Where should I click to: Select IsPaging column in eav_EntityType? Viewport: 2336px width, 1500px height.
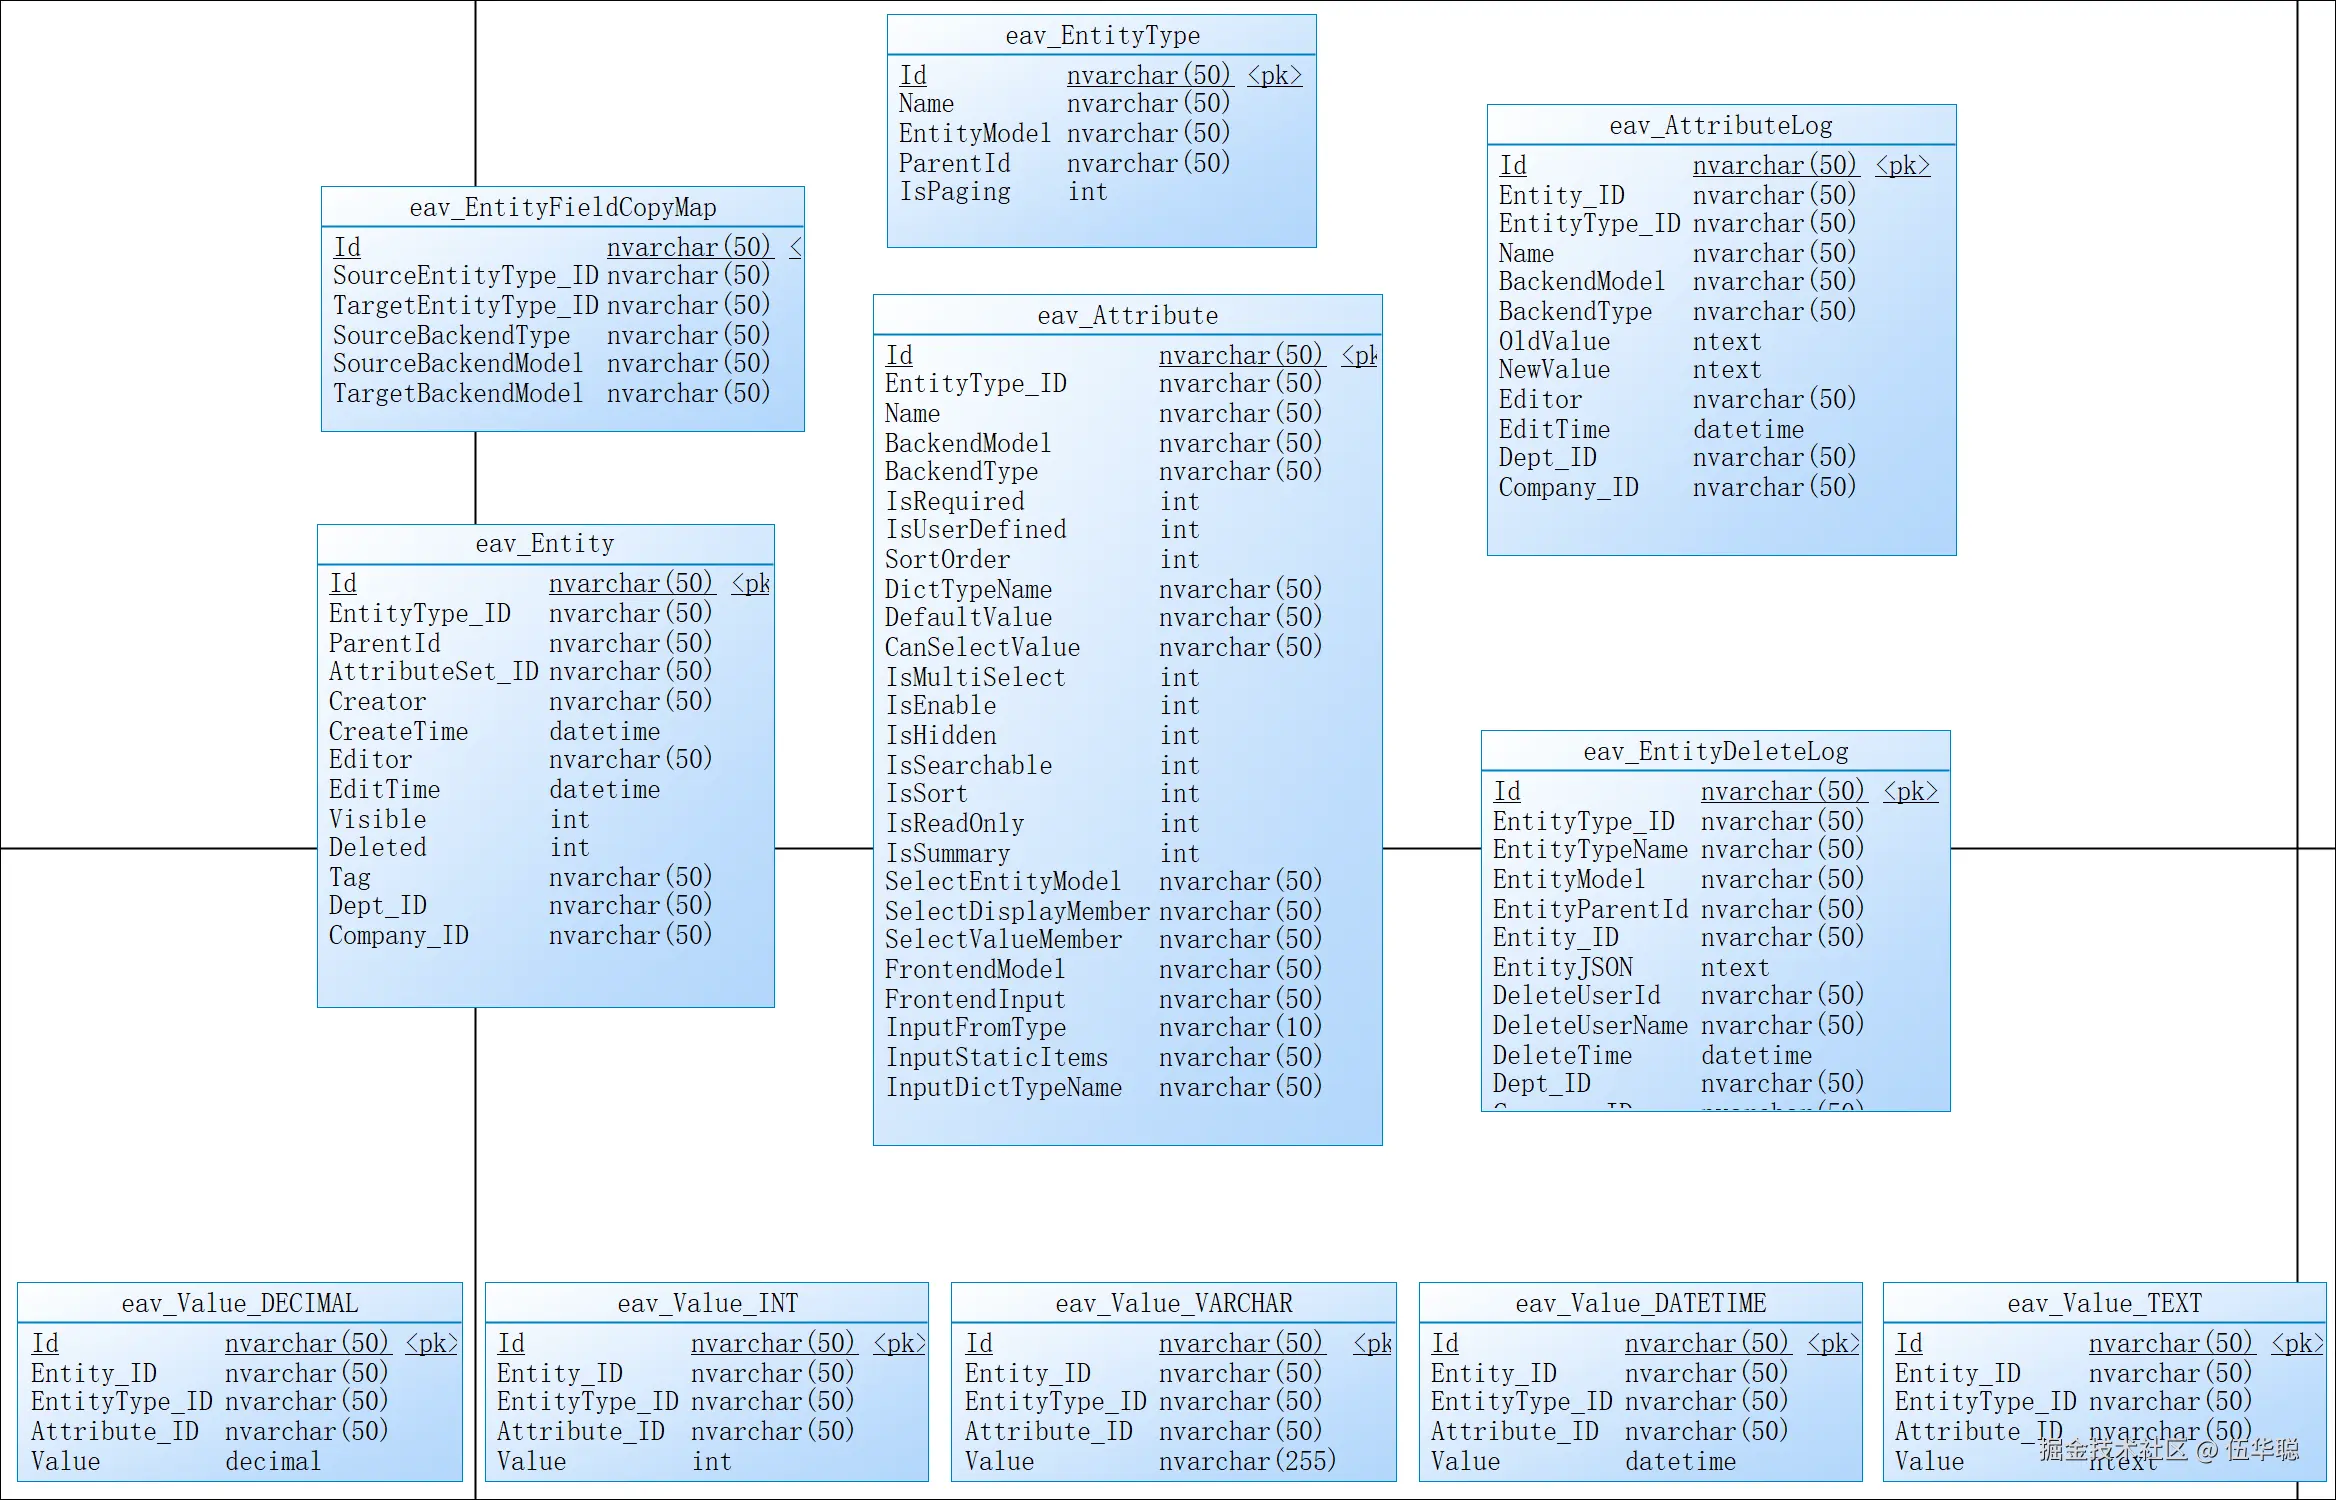point(954,192)
